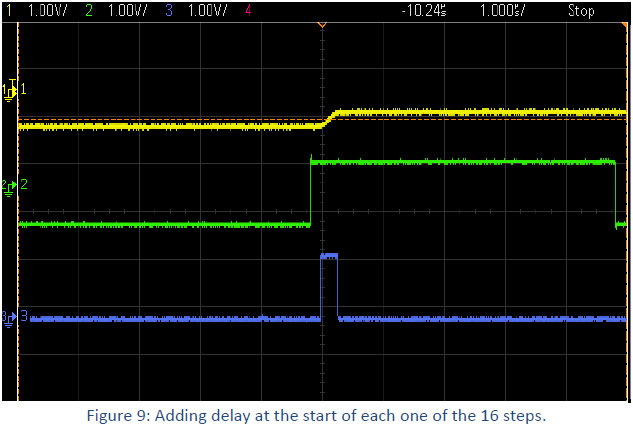
Task: Click the yellow channel 1 label number
Action: 23,90
